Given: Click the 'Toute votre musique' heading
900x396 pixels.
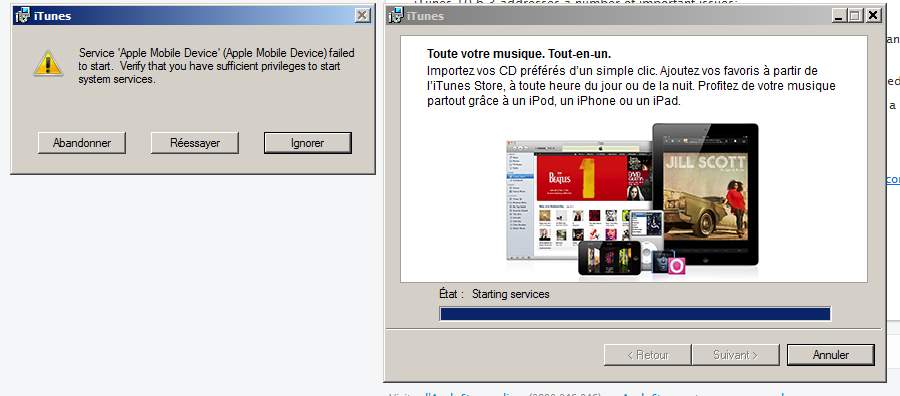Looking at the screenshot, I should [x=519, y=54].
